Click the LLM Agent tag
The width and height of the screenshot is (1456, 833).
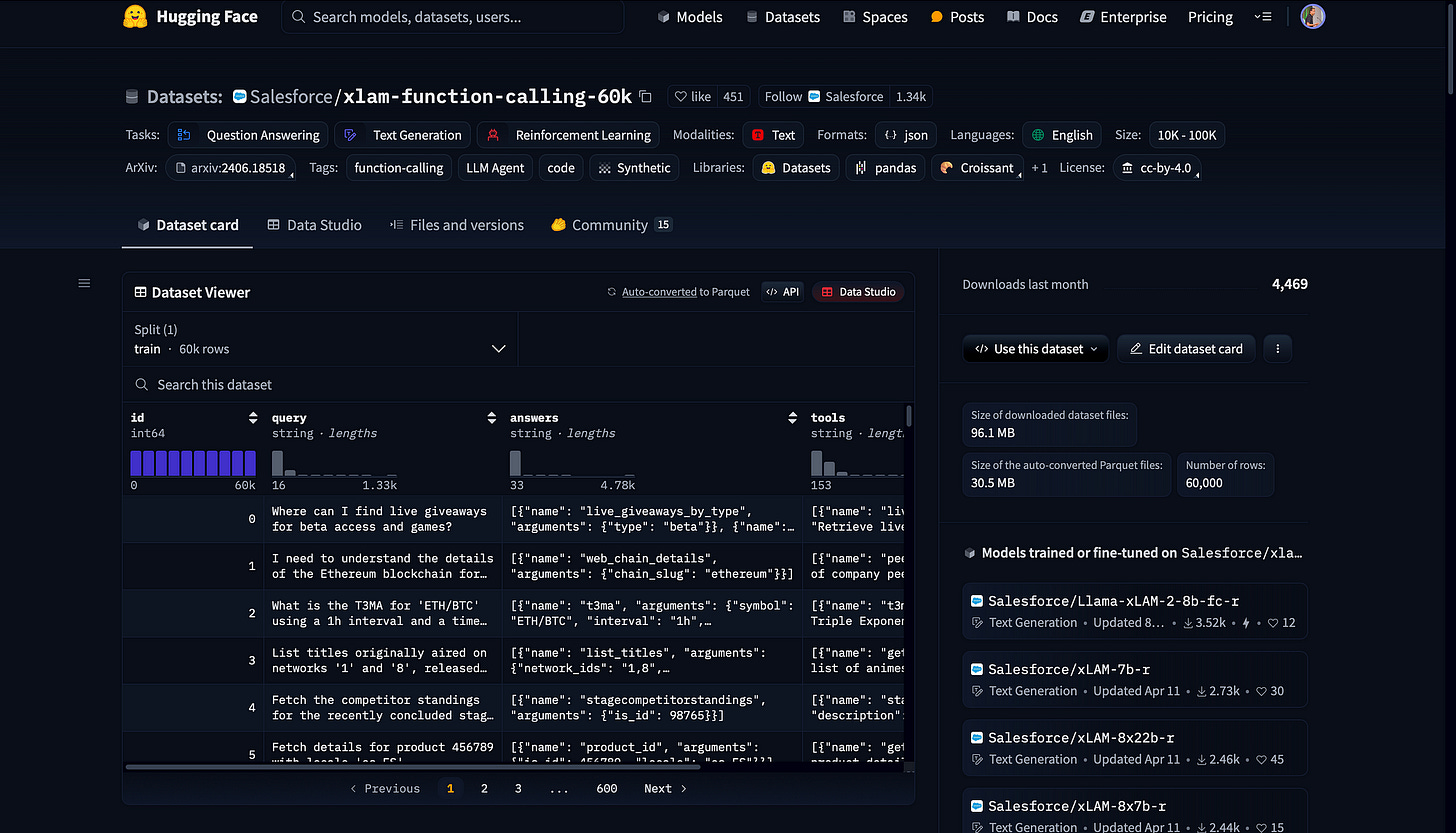click(x=495, y=168)
